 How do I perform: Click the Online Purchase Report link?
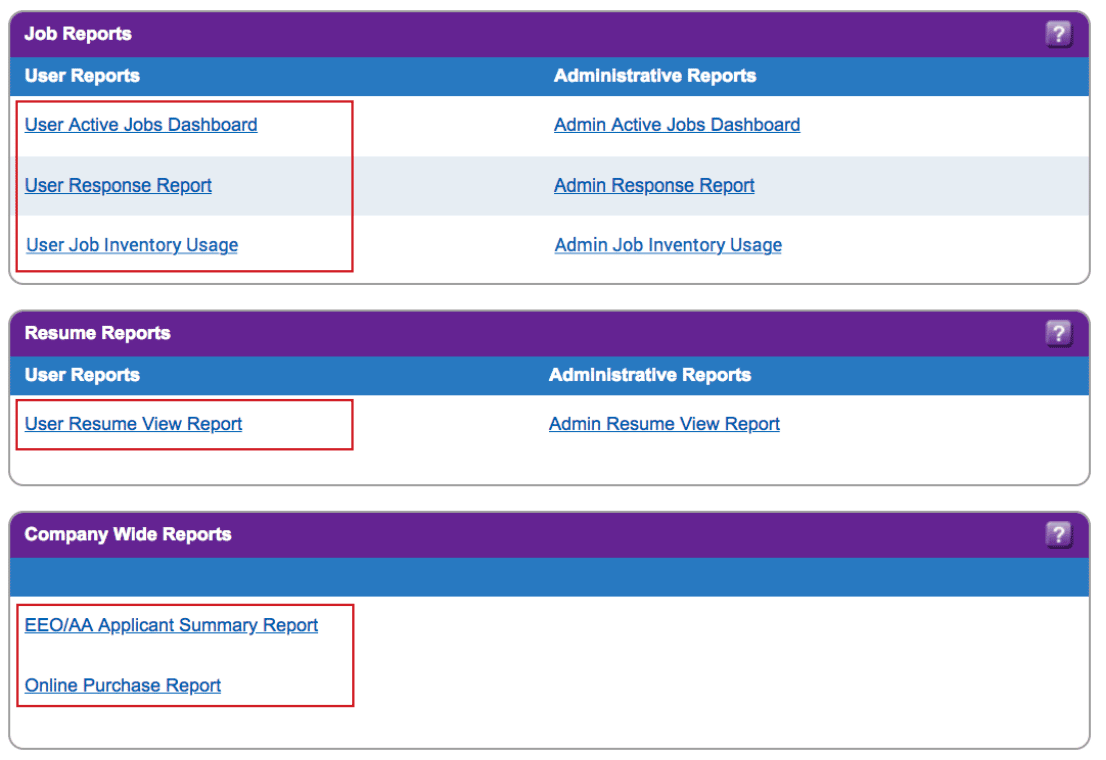123,685
